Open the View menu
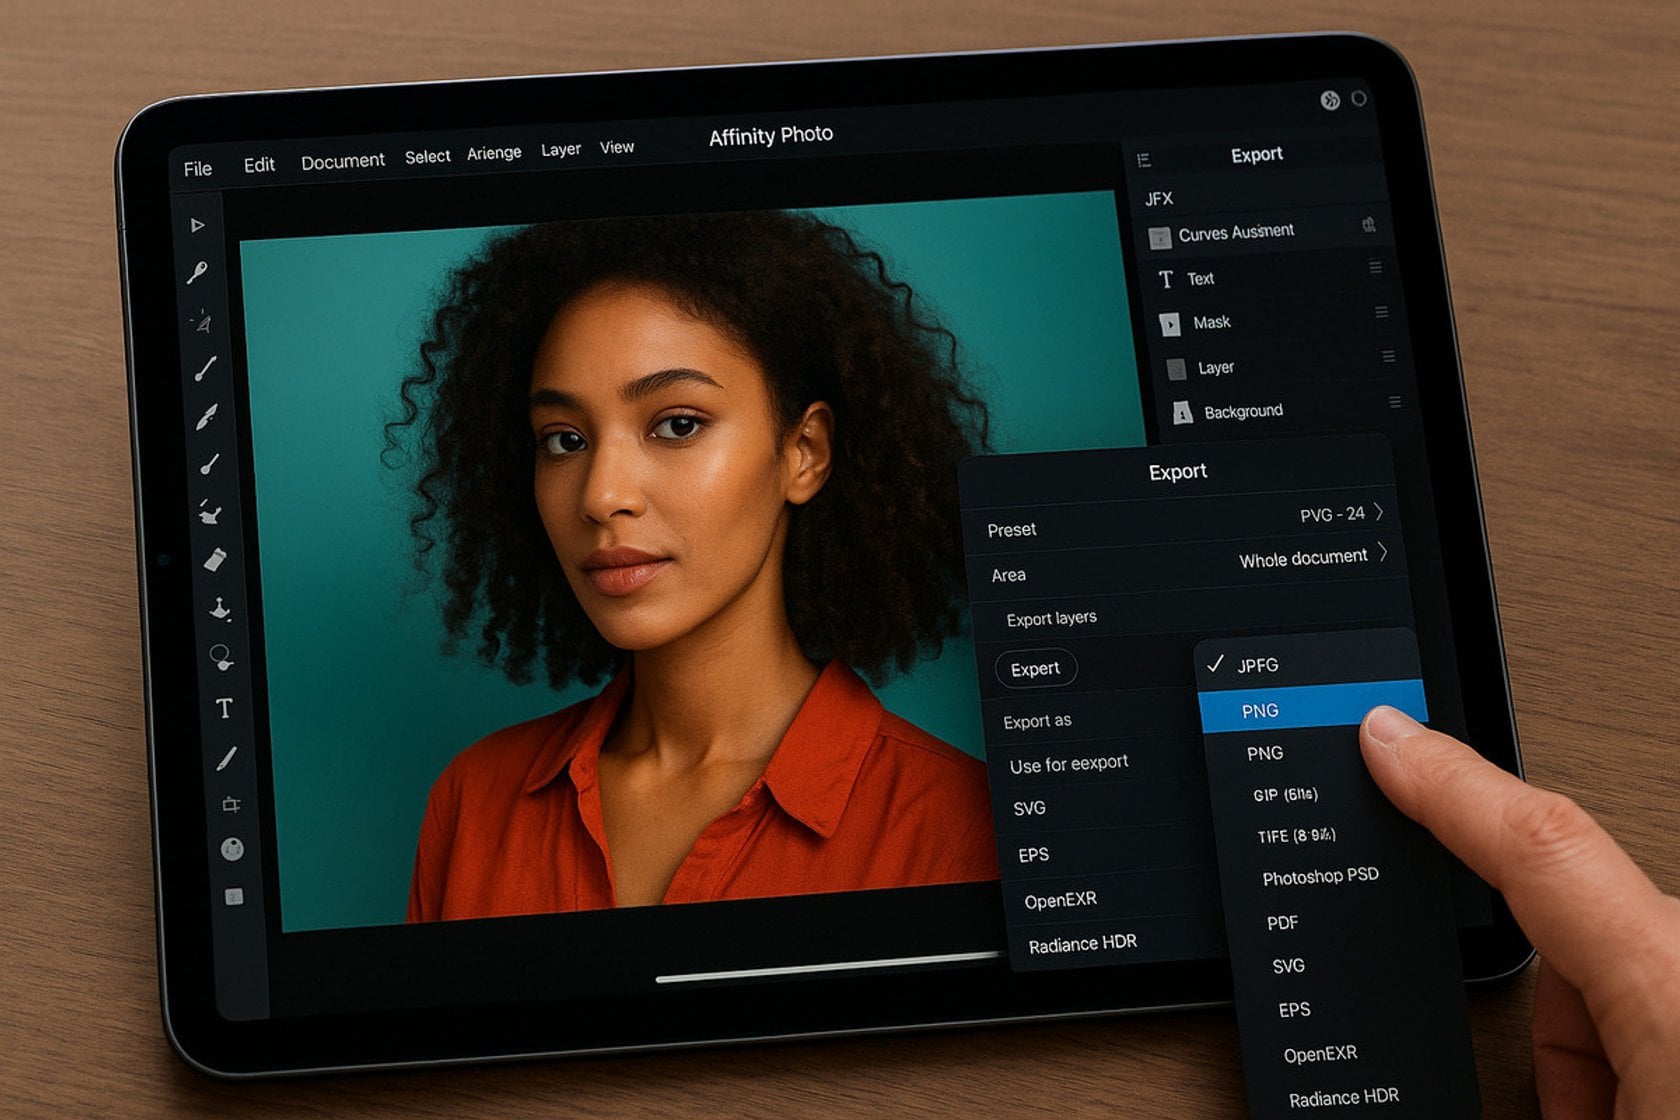The width and height of the screenshot is (1680, 1120). point(617,147)
